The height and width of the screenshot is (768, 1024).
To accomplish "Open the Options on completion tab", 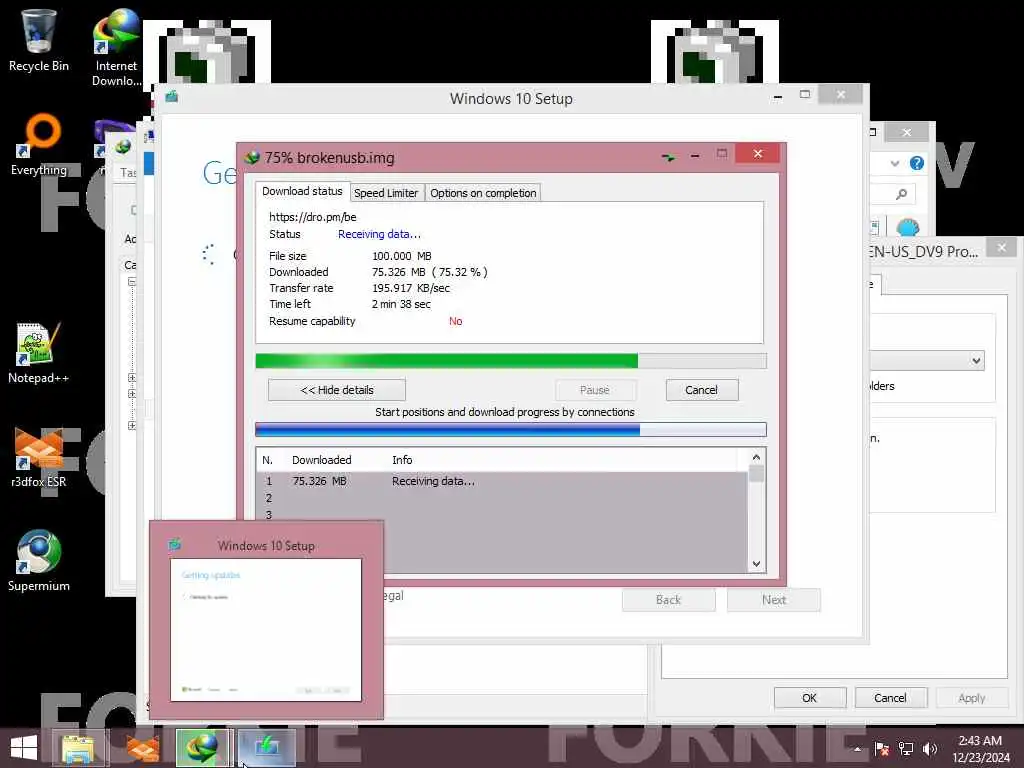I will pos(483,193).
